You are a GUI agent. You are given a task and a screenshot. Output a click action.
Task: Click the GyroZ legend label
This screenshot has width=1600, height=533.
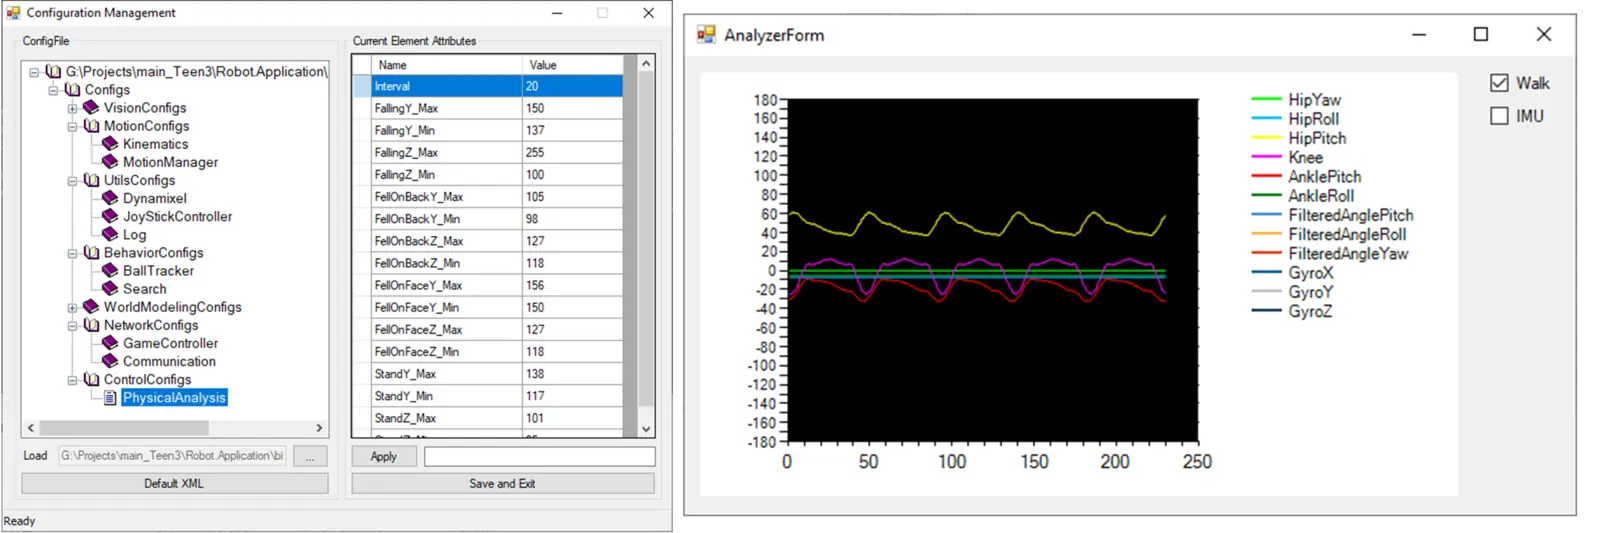[x=1310, y=311]
